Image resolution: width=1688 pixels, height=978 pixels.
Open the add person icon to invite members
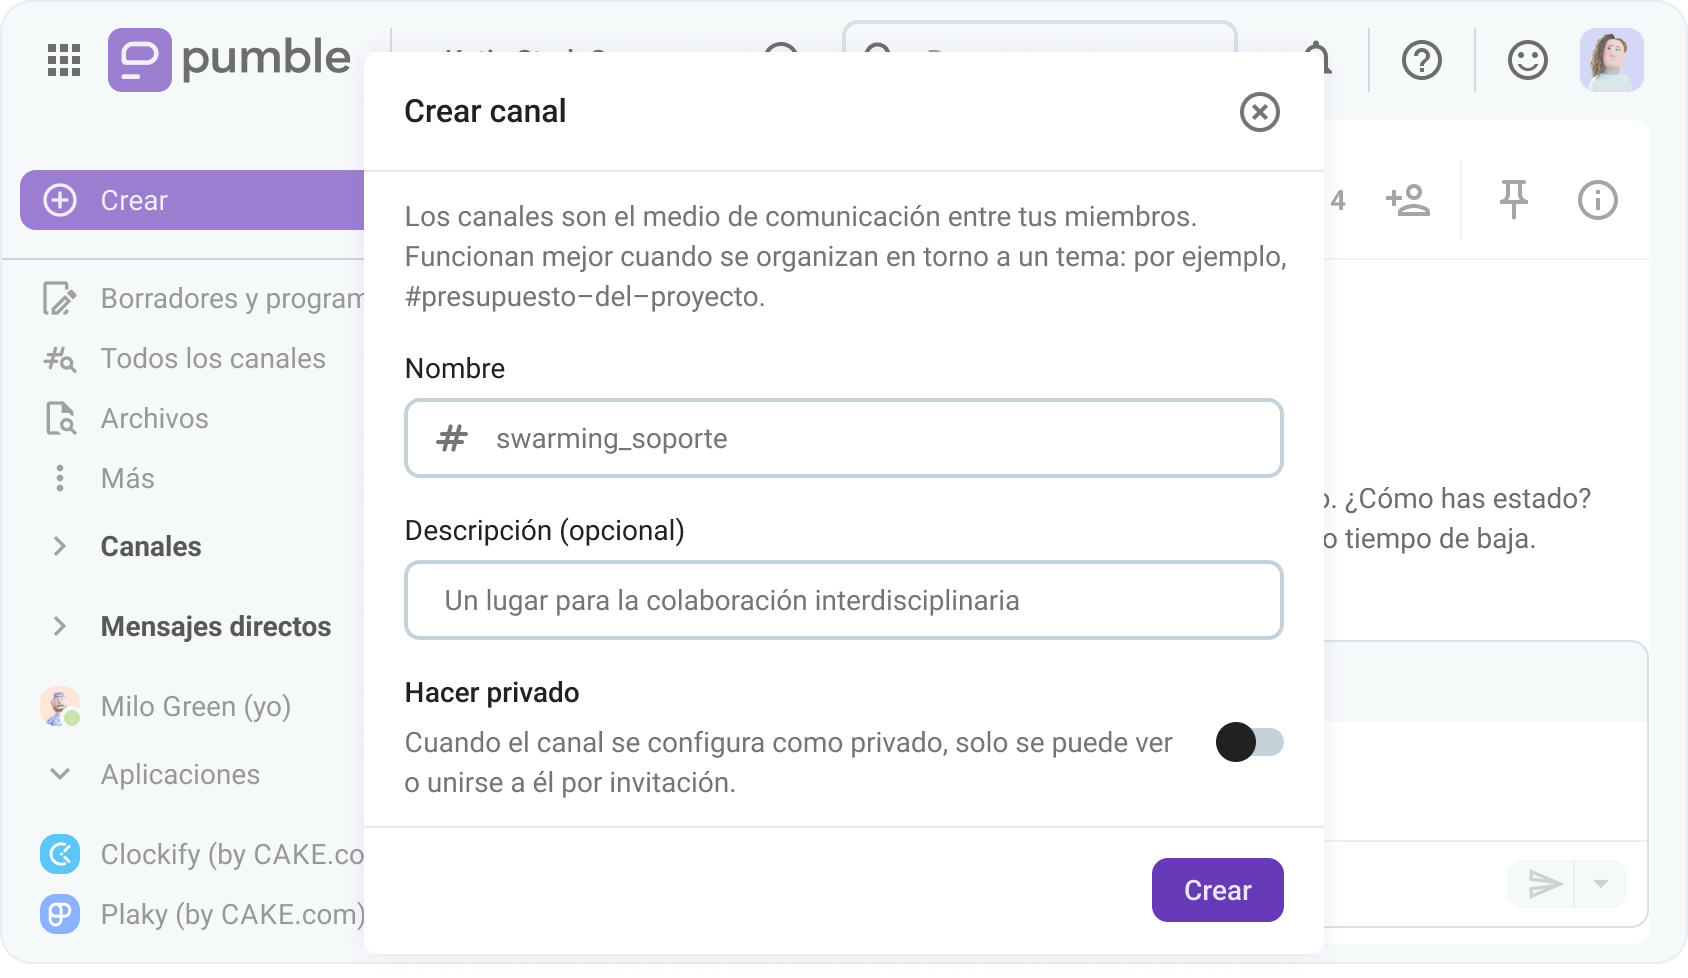tap(1409, 200)
